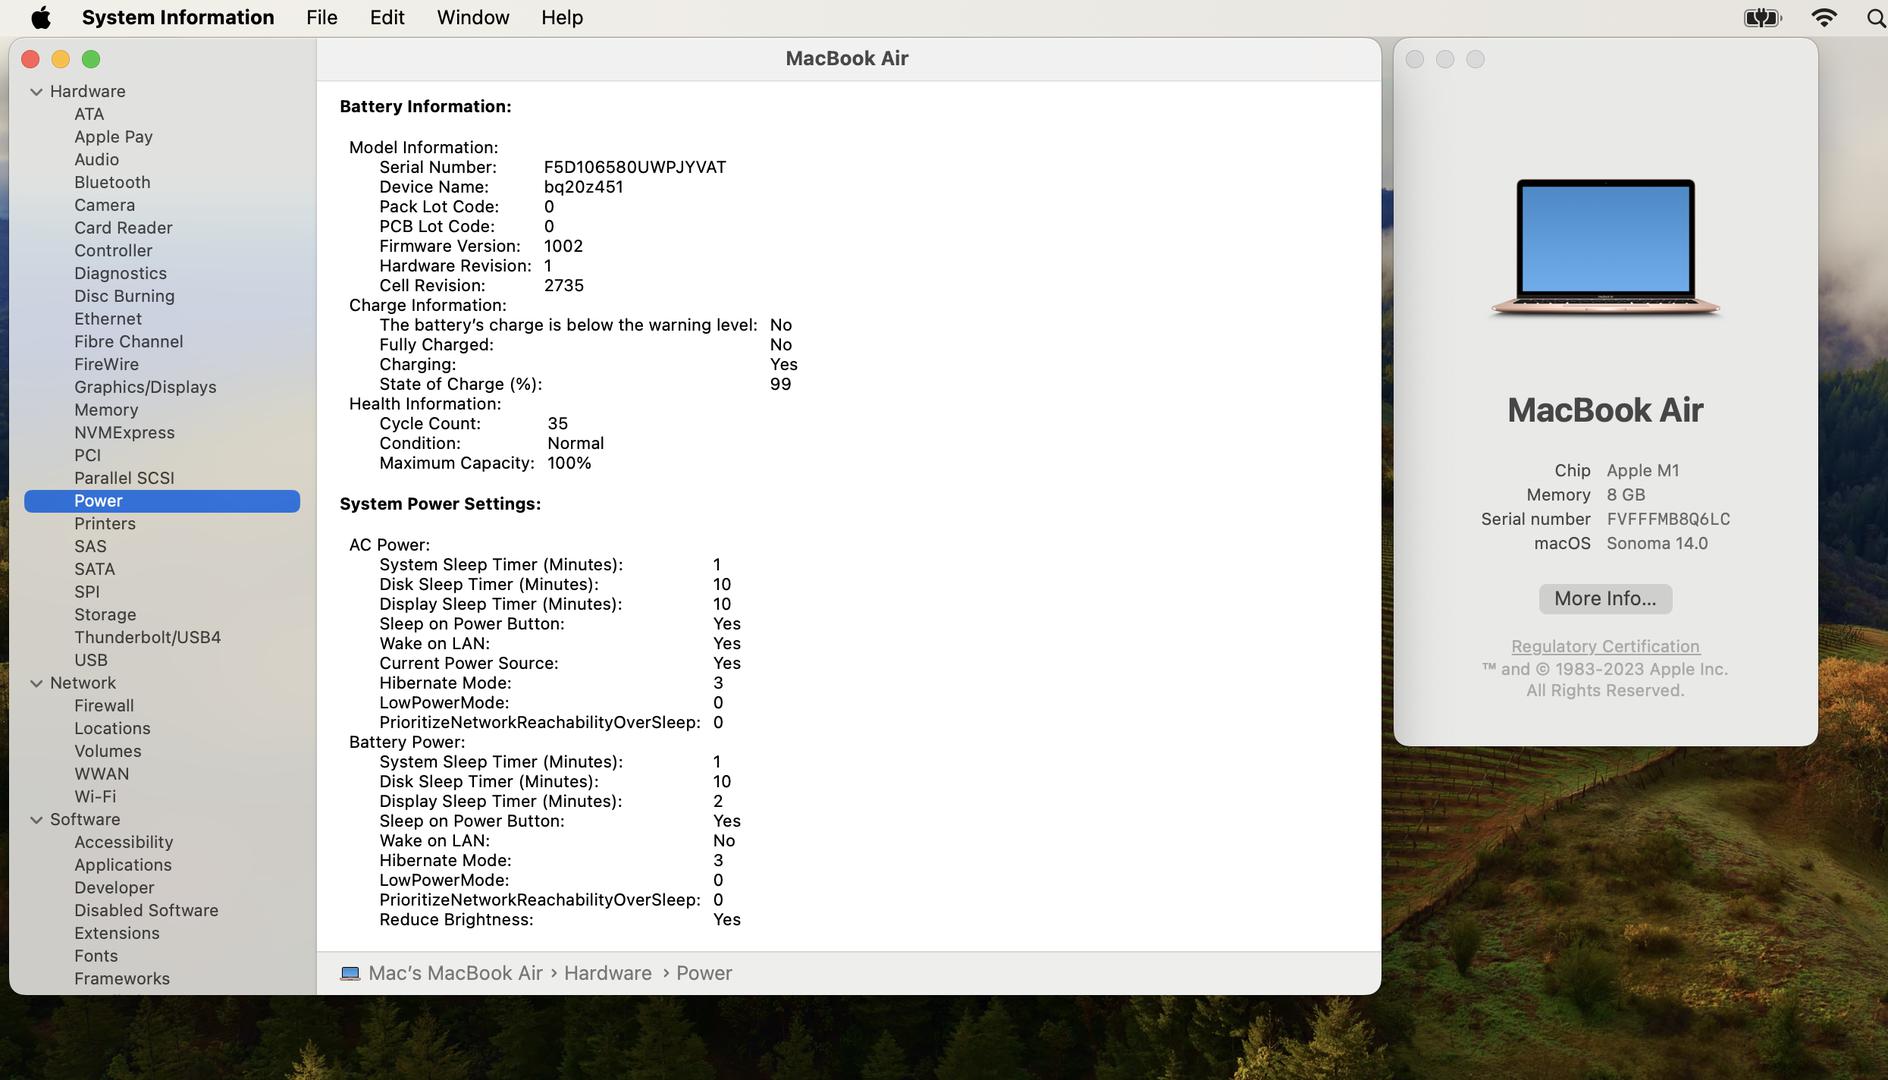Screen dimensions: 1888x1080
Task: Click serial number FVFFFMB8Q6LC in About window
Action: click(1668, 519)
